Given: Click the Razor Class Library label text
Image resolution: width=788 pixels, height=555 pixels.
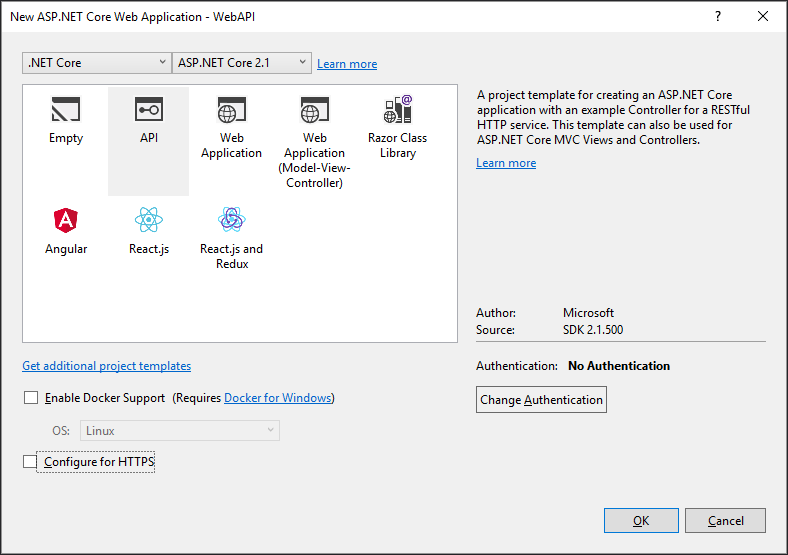Looking at the screenshot, I should click(398, 145).
